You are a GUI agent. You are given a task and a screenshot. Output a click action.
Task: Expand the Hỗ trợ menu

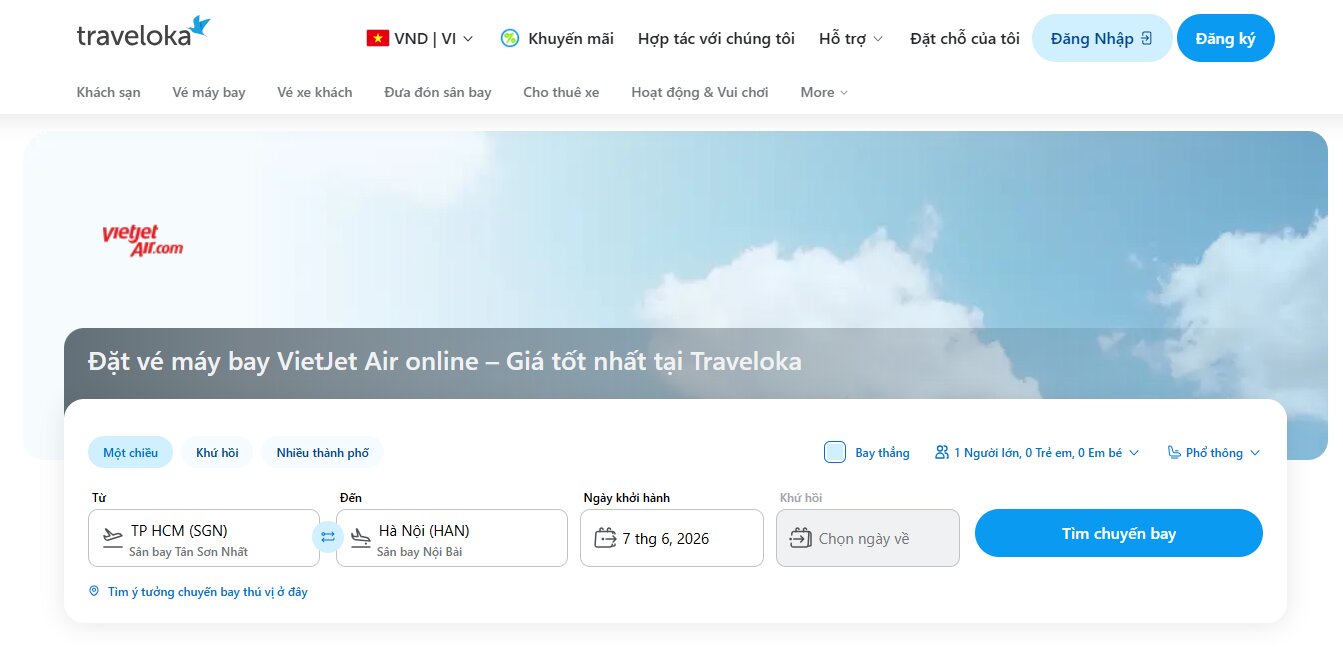pyautogui.click(x=851, y=39)
